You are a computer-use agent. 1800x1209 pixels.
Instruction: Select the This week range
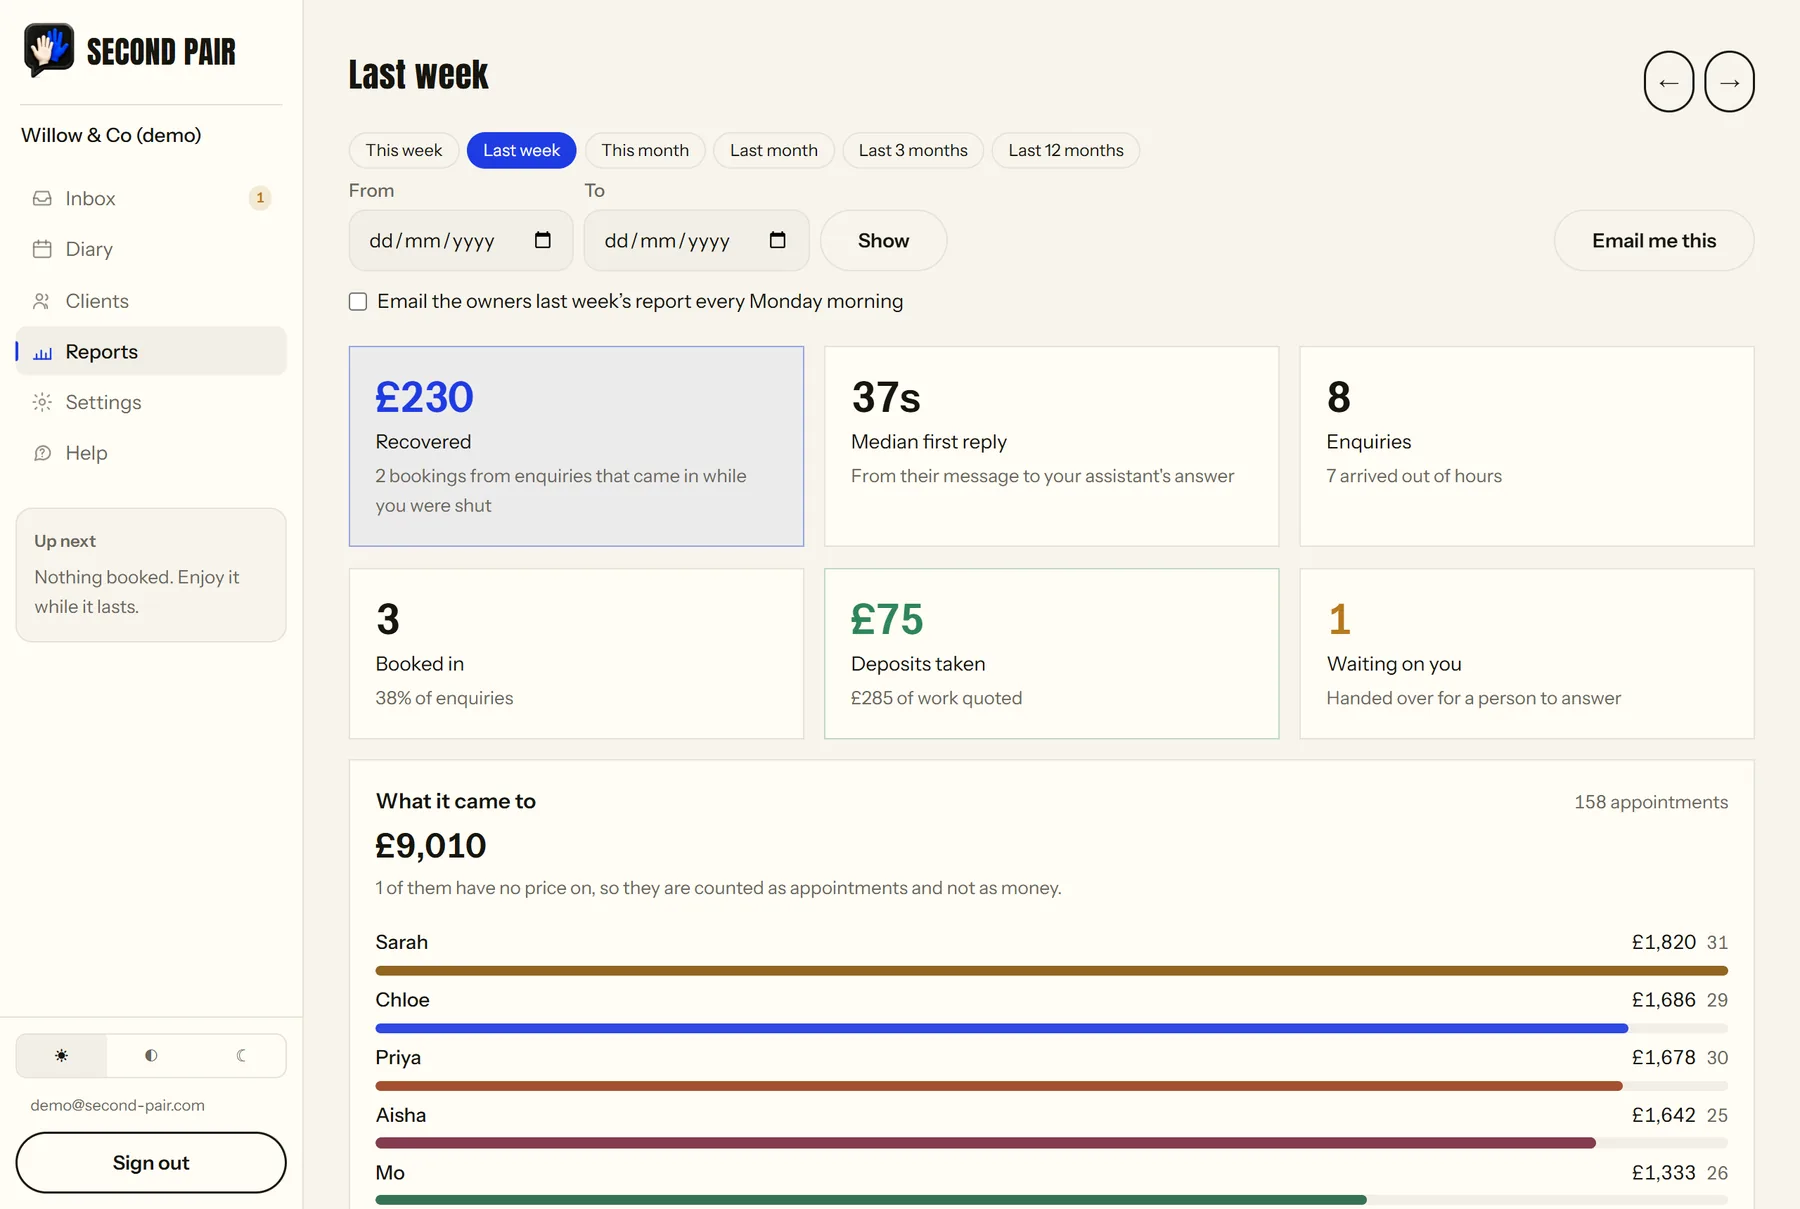[x=404, y=150]
